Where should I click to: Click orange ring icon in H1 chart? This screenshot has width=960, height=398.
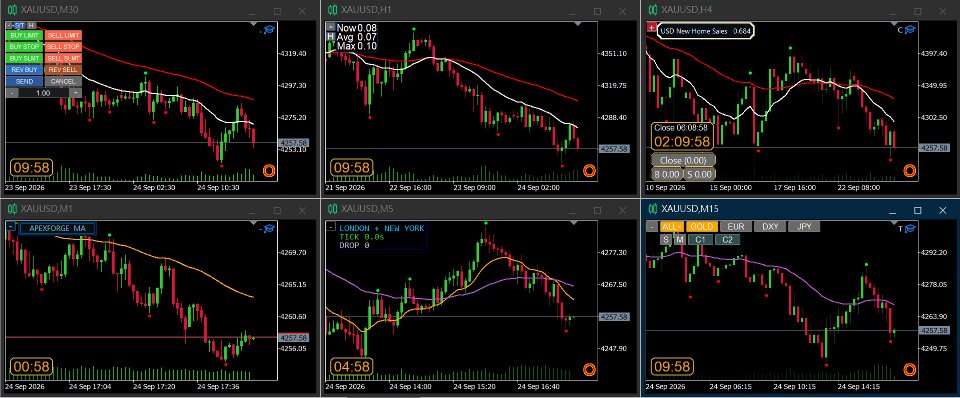(589, 171)
